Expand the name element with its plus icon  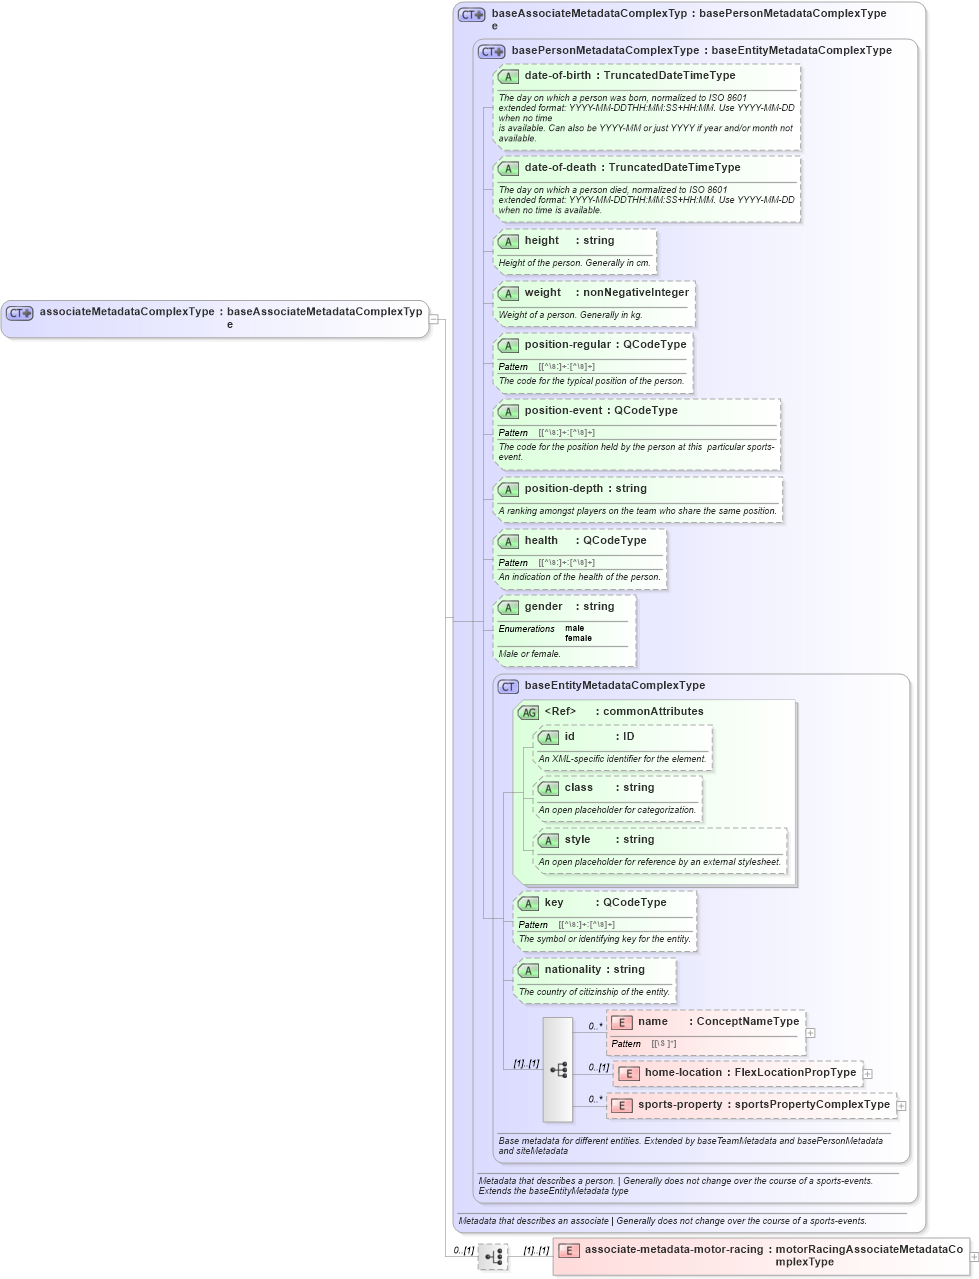click(810, 1032)
